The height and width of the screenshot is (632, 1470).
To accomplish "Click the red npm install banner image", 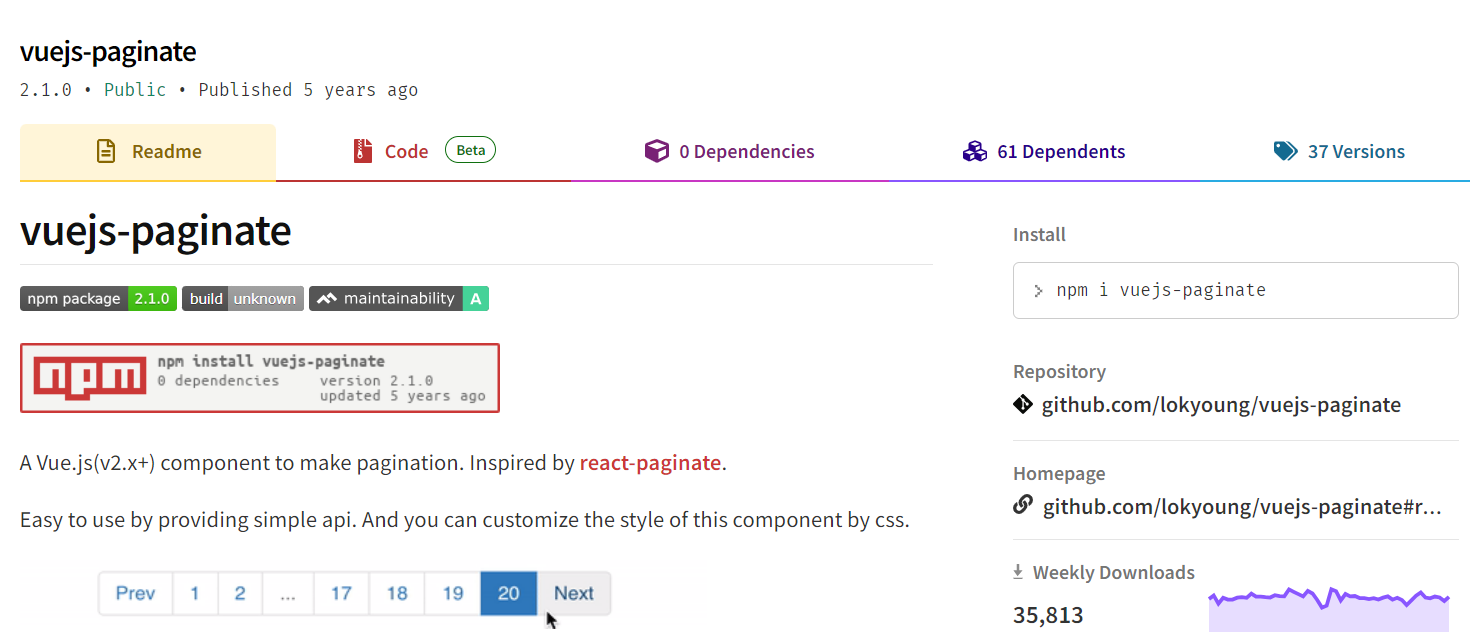I will click(260, 378).
